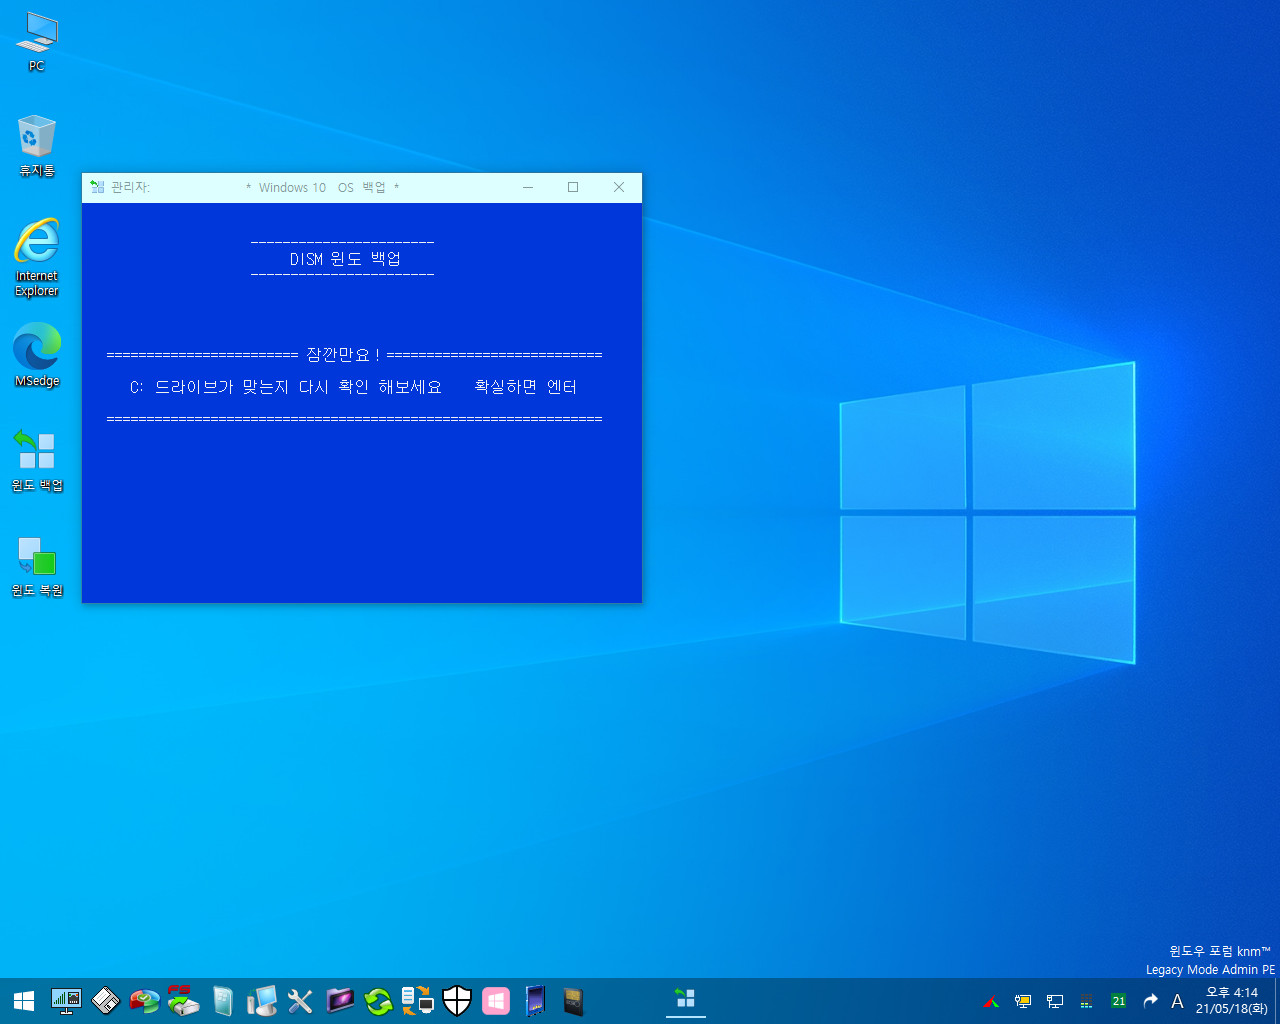1280x1024 pixels.
Task: Click the blue tablet taskbar icon
Action: (x=535, y=1001)
